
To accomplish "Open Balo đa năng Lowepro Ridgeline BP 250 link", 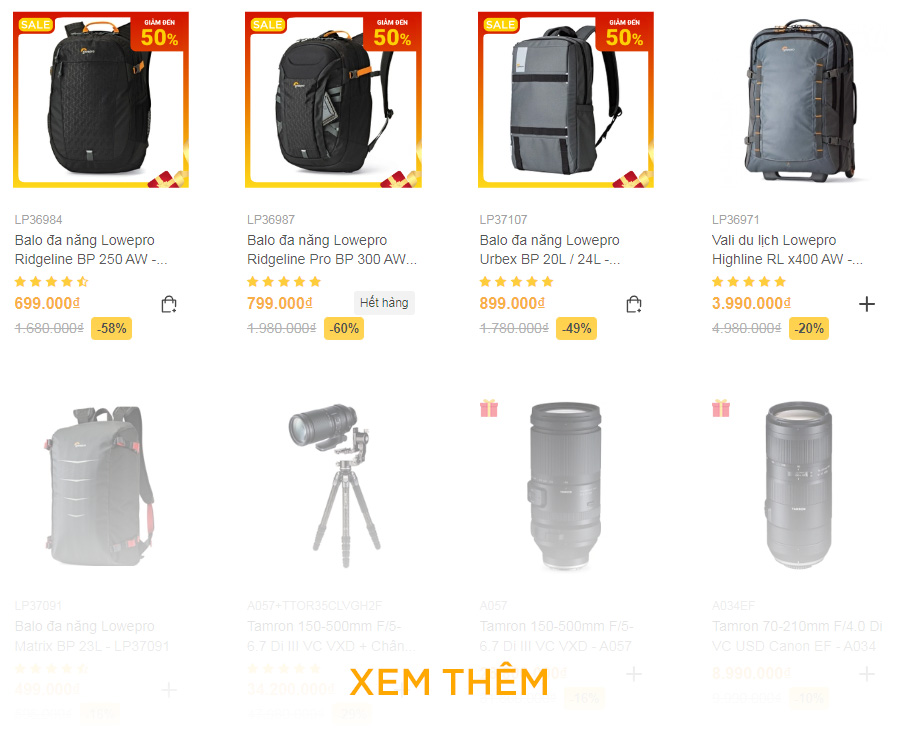I will [91, 250].
